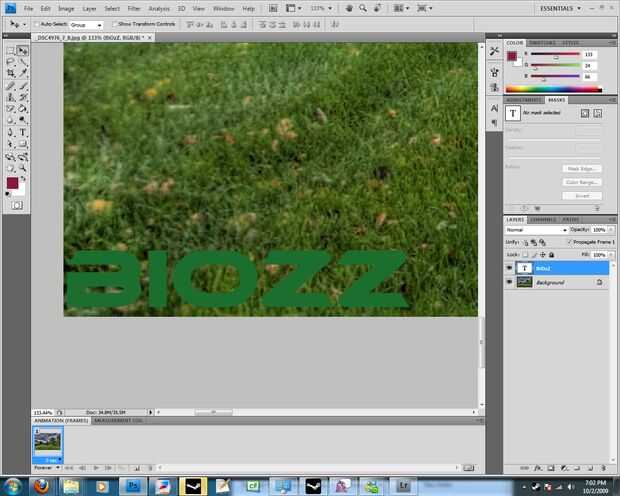Select the Path Selection tool
This screenshot has height=496, width=620.
pyautogui.click(x=11, y=144)
